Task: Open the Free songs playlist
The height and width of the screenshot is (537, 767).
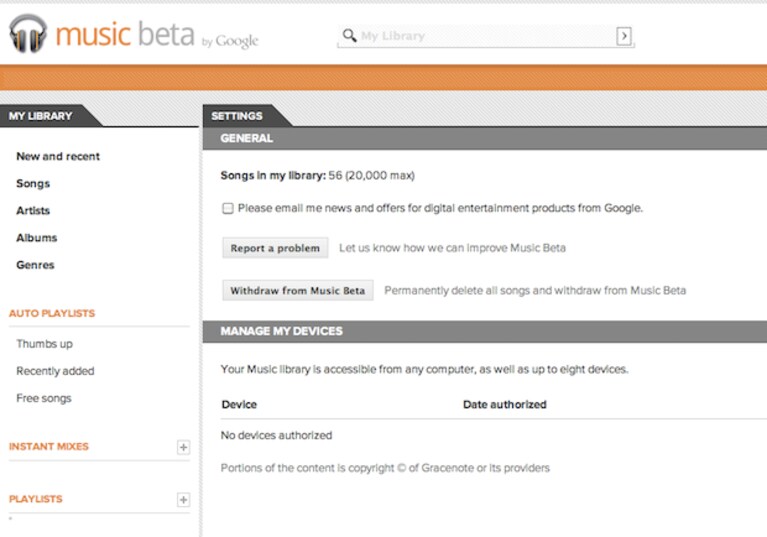Action: (x=44, y=398)
